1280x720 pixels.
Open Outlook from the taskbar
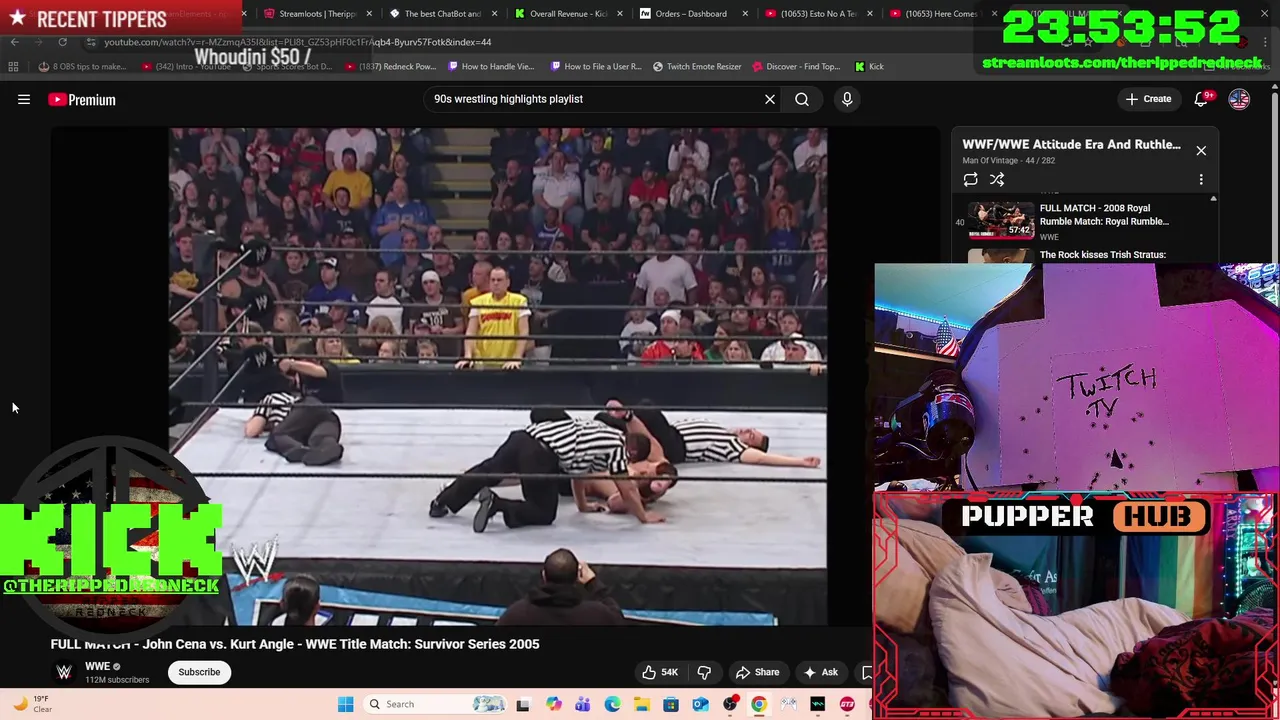(x=700, y=704)
